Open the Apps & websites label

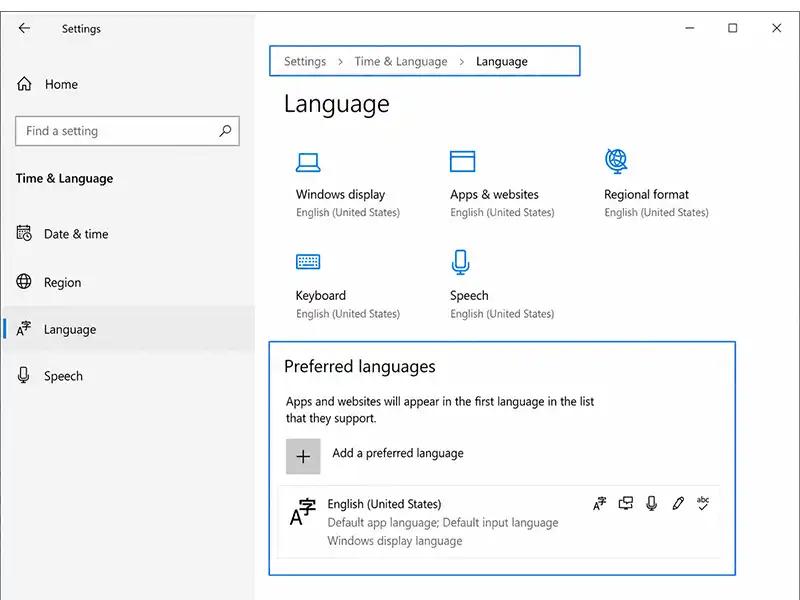pos(494,194)
